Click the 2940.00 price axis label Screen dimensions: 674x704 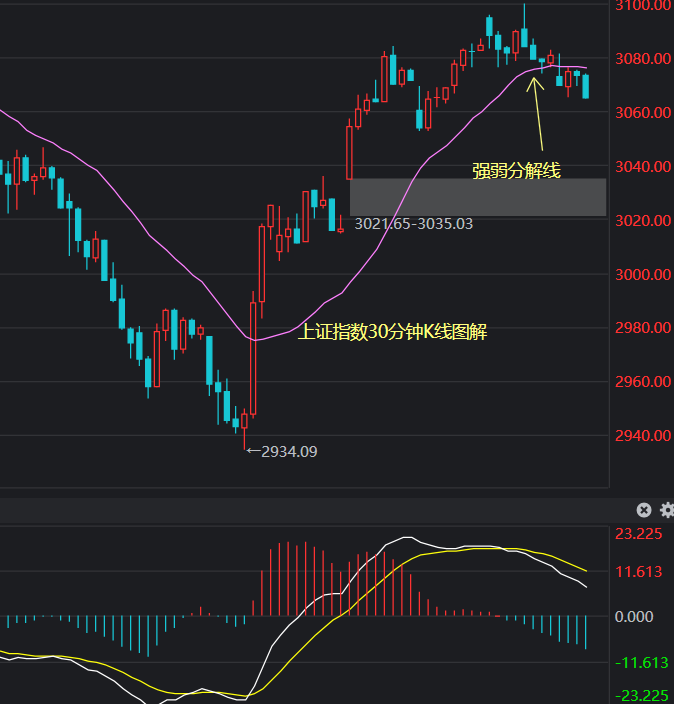[x=642, y=436]
